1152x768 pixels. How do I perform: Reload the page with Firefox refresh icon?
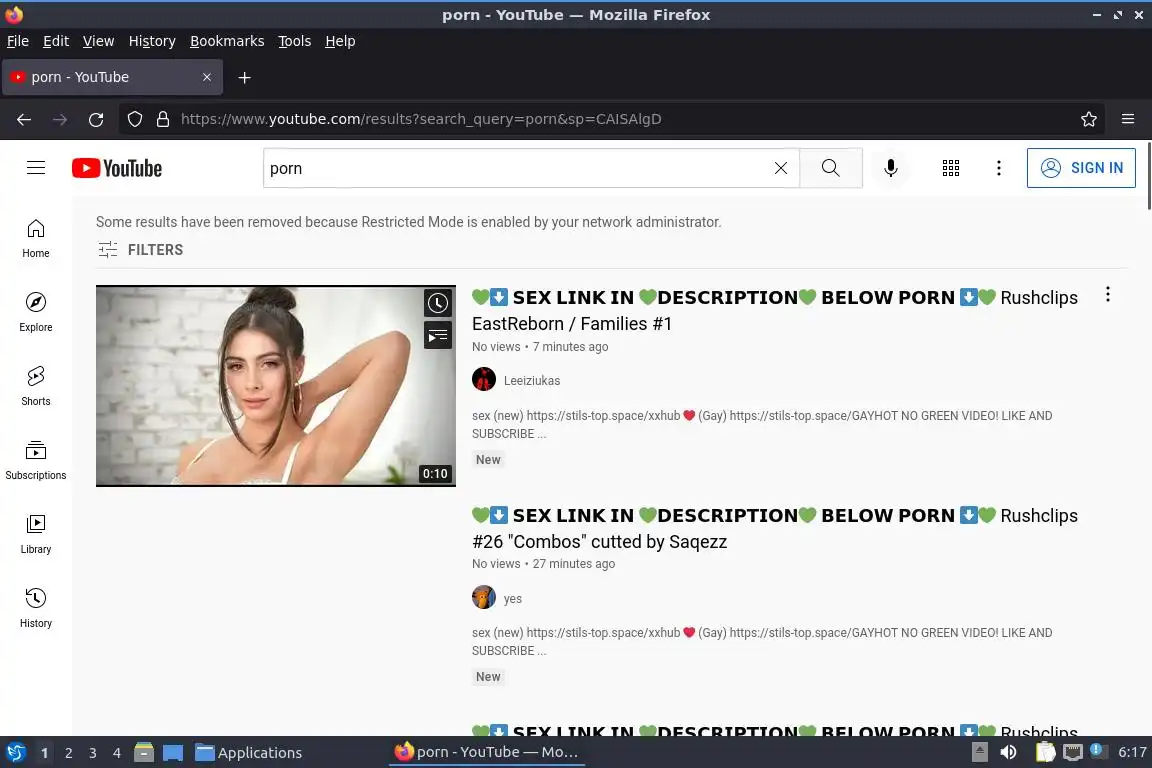[96, 119]
